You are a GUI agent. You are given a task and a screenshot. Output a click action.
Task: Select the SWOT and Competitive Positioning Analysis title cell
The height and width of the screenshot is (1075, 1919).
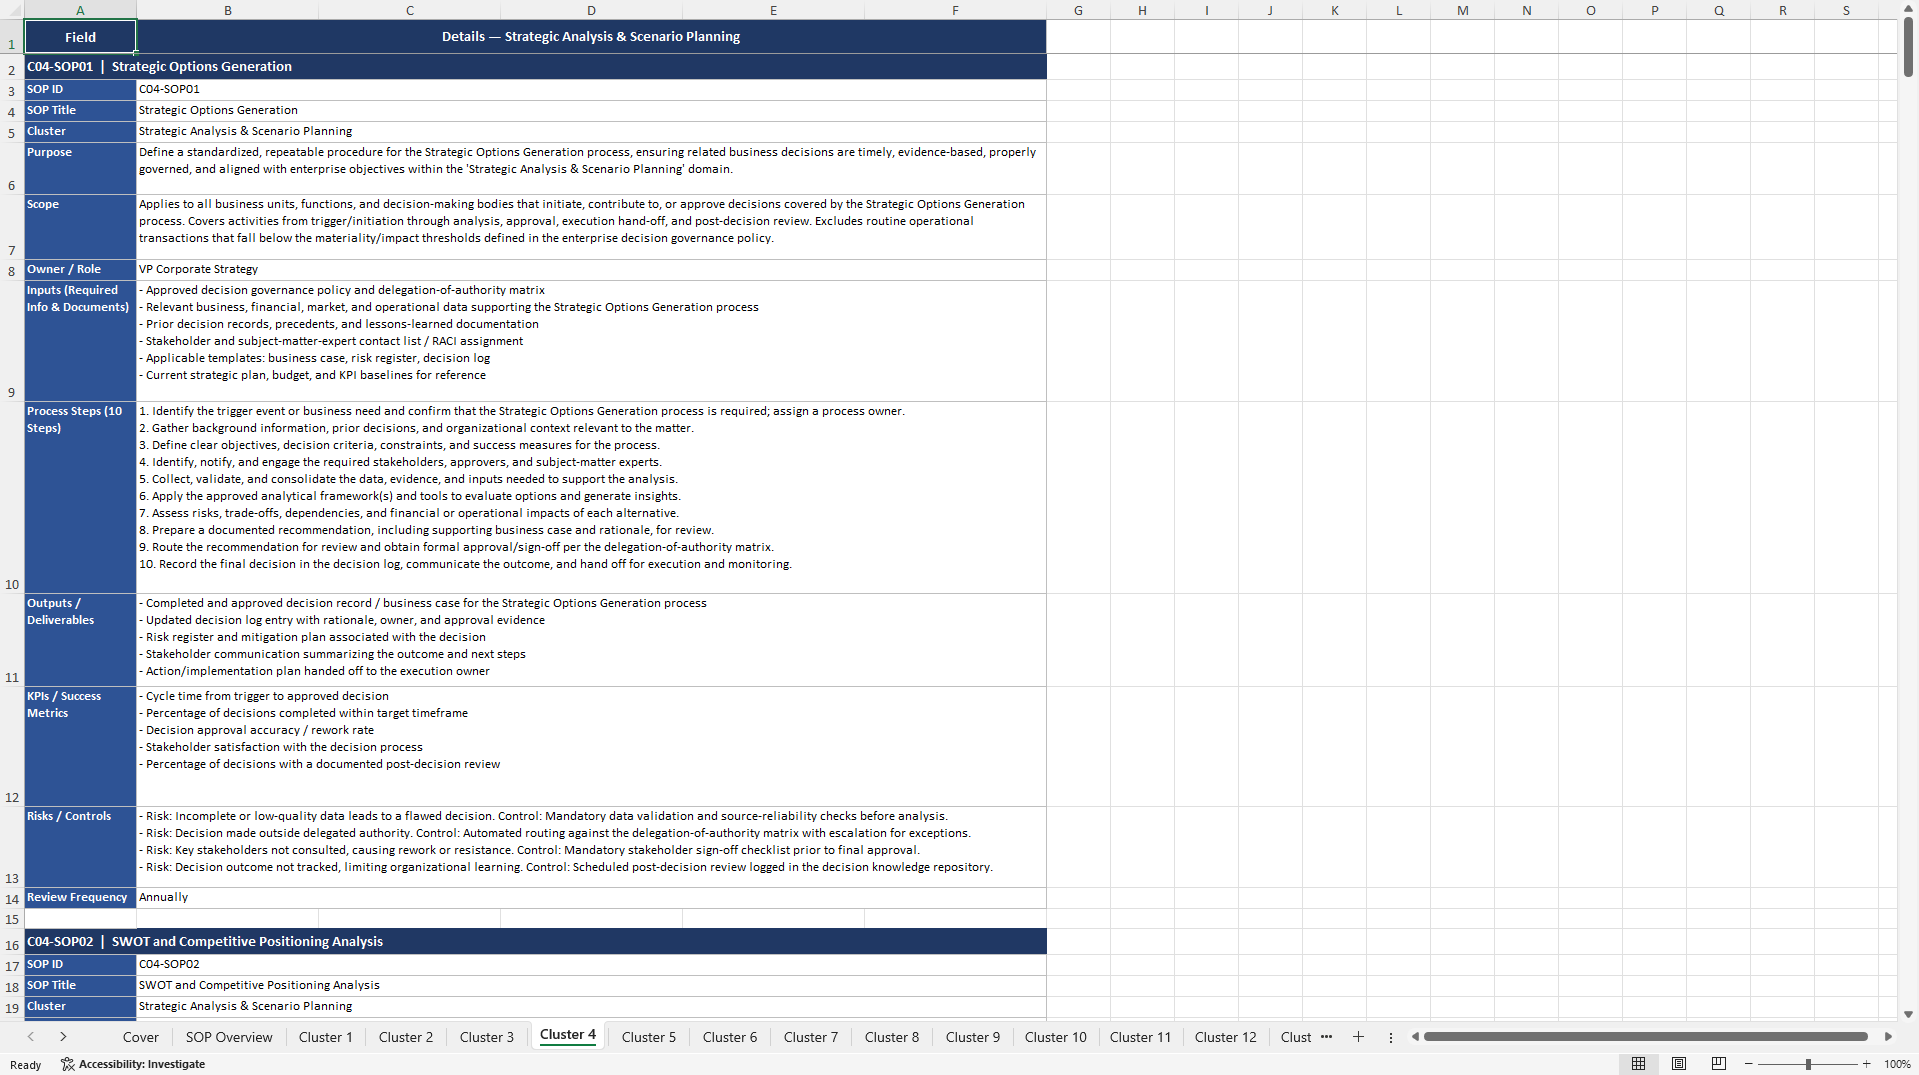(591, 986)
